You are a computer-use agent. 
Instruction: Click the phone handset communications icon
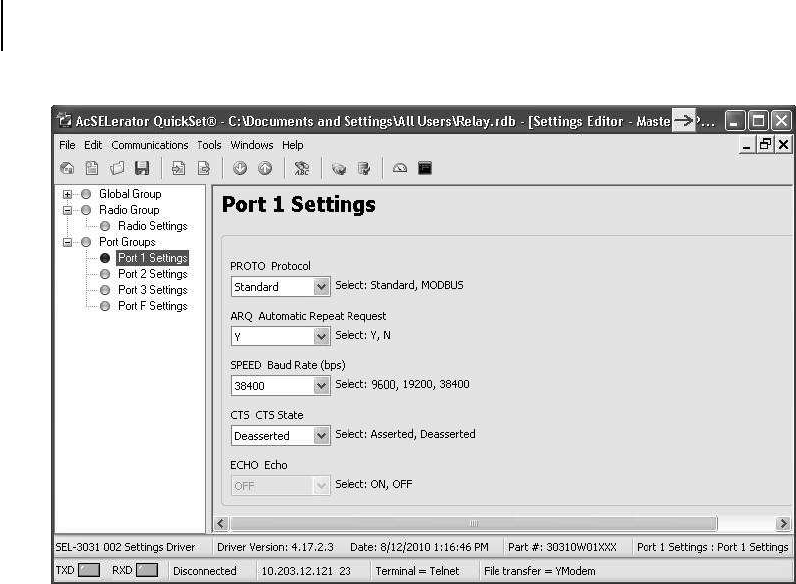point(339,168)
